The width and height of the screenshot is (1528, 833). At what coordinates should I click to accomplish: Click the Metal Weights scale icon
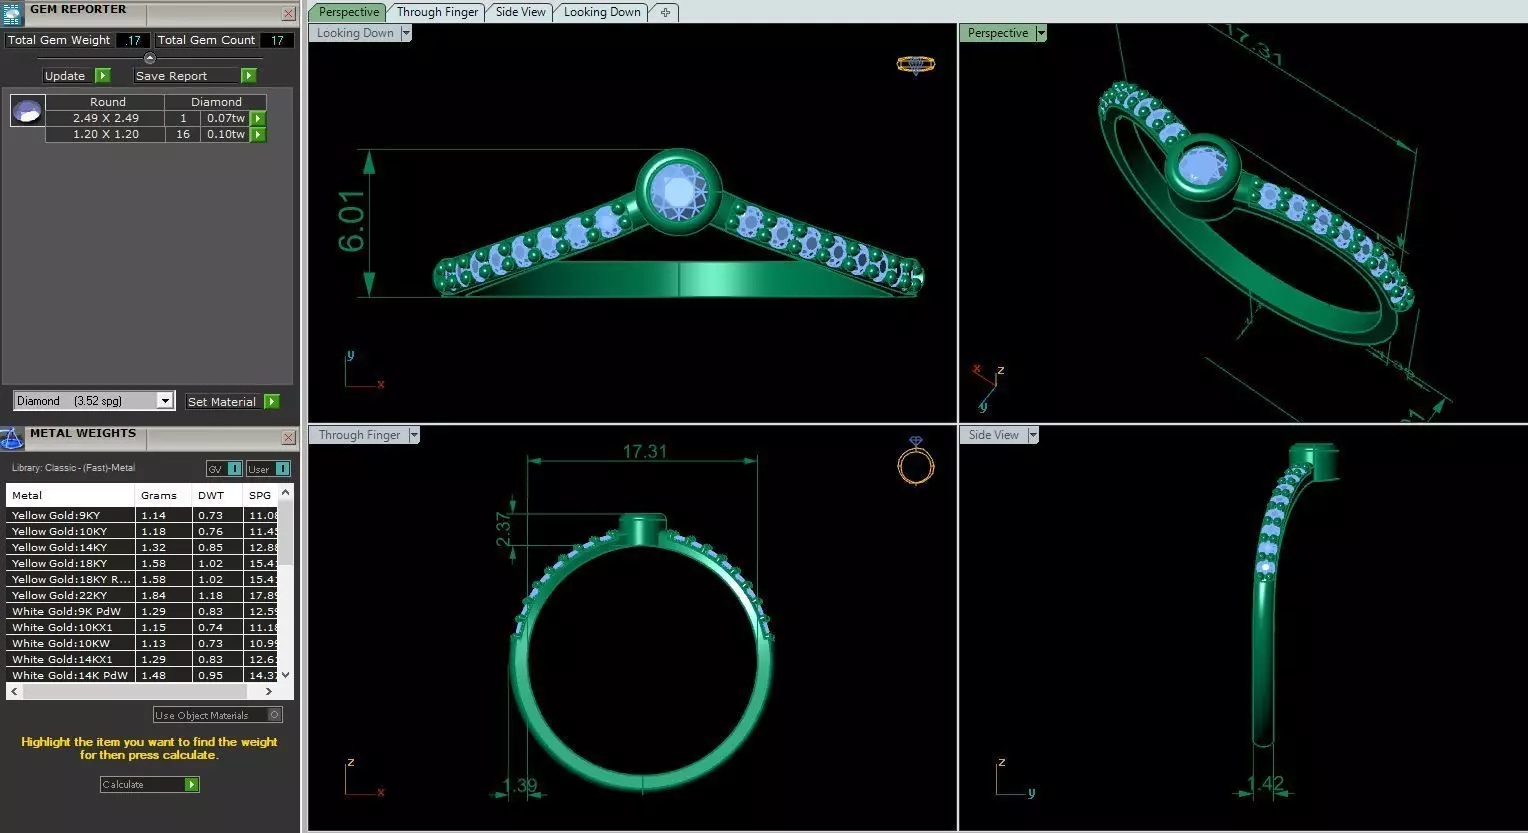[12, 438]
